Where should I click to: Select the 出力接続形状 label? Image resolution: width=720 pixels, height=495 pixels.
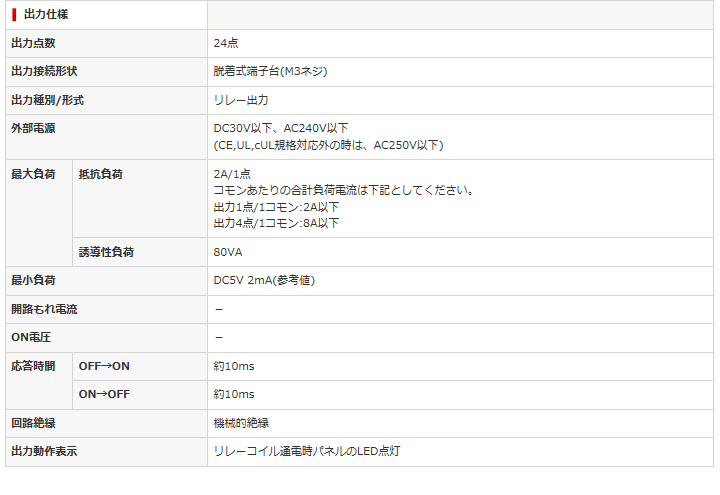point(44,71)
